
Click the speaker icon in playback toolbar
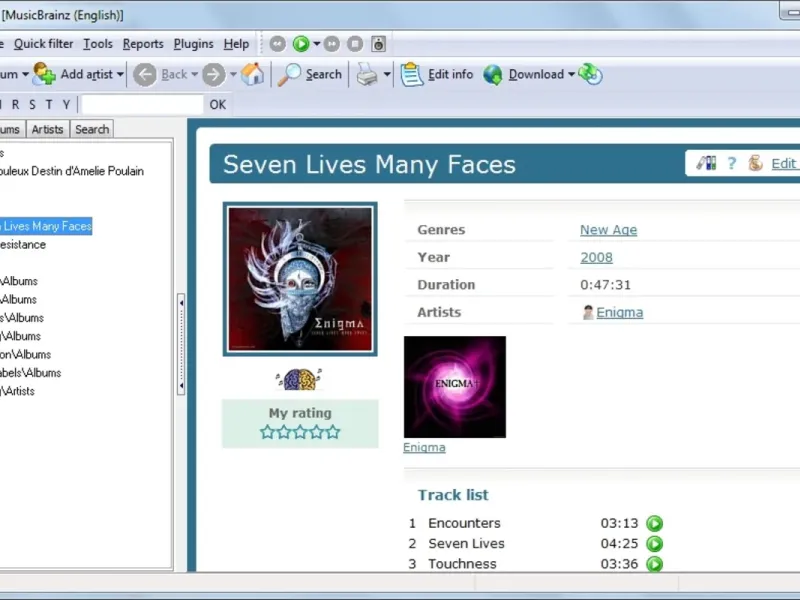[x=379, y=44]
